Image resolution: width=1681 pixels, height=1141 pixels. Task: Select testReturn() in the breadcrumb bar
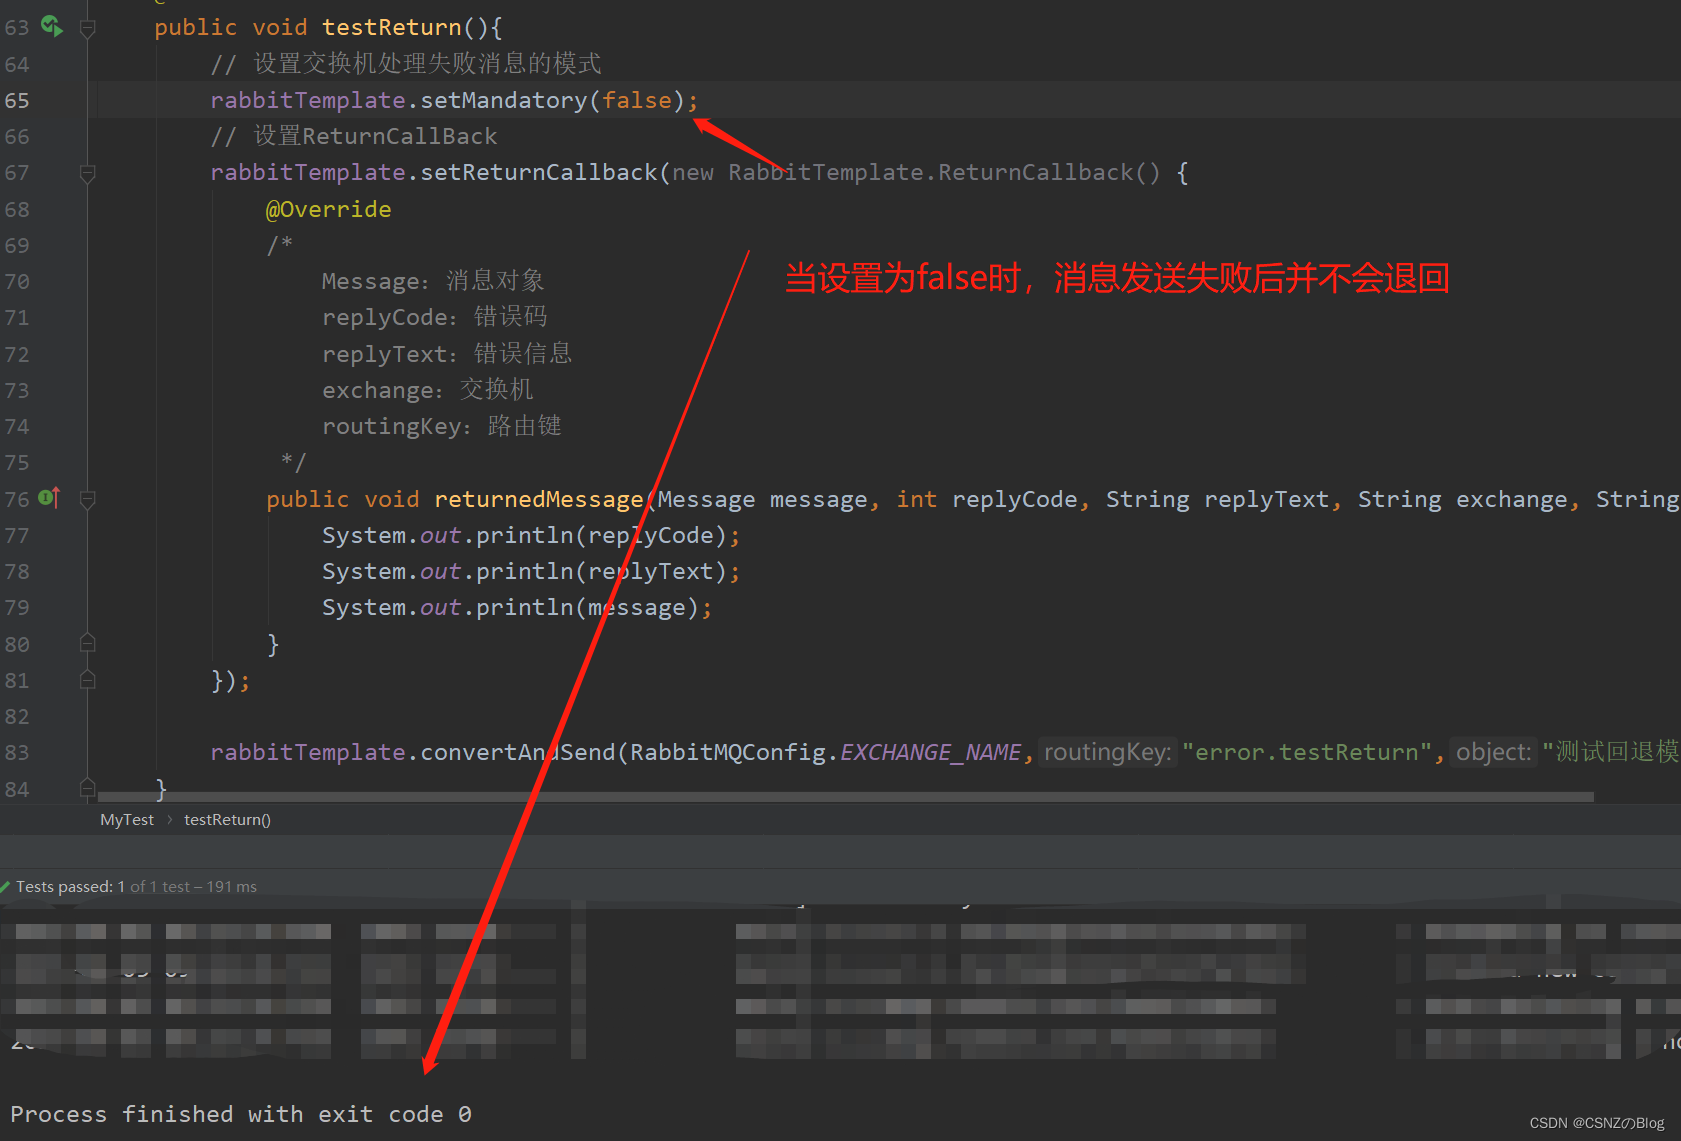227,819
